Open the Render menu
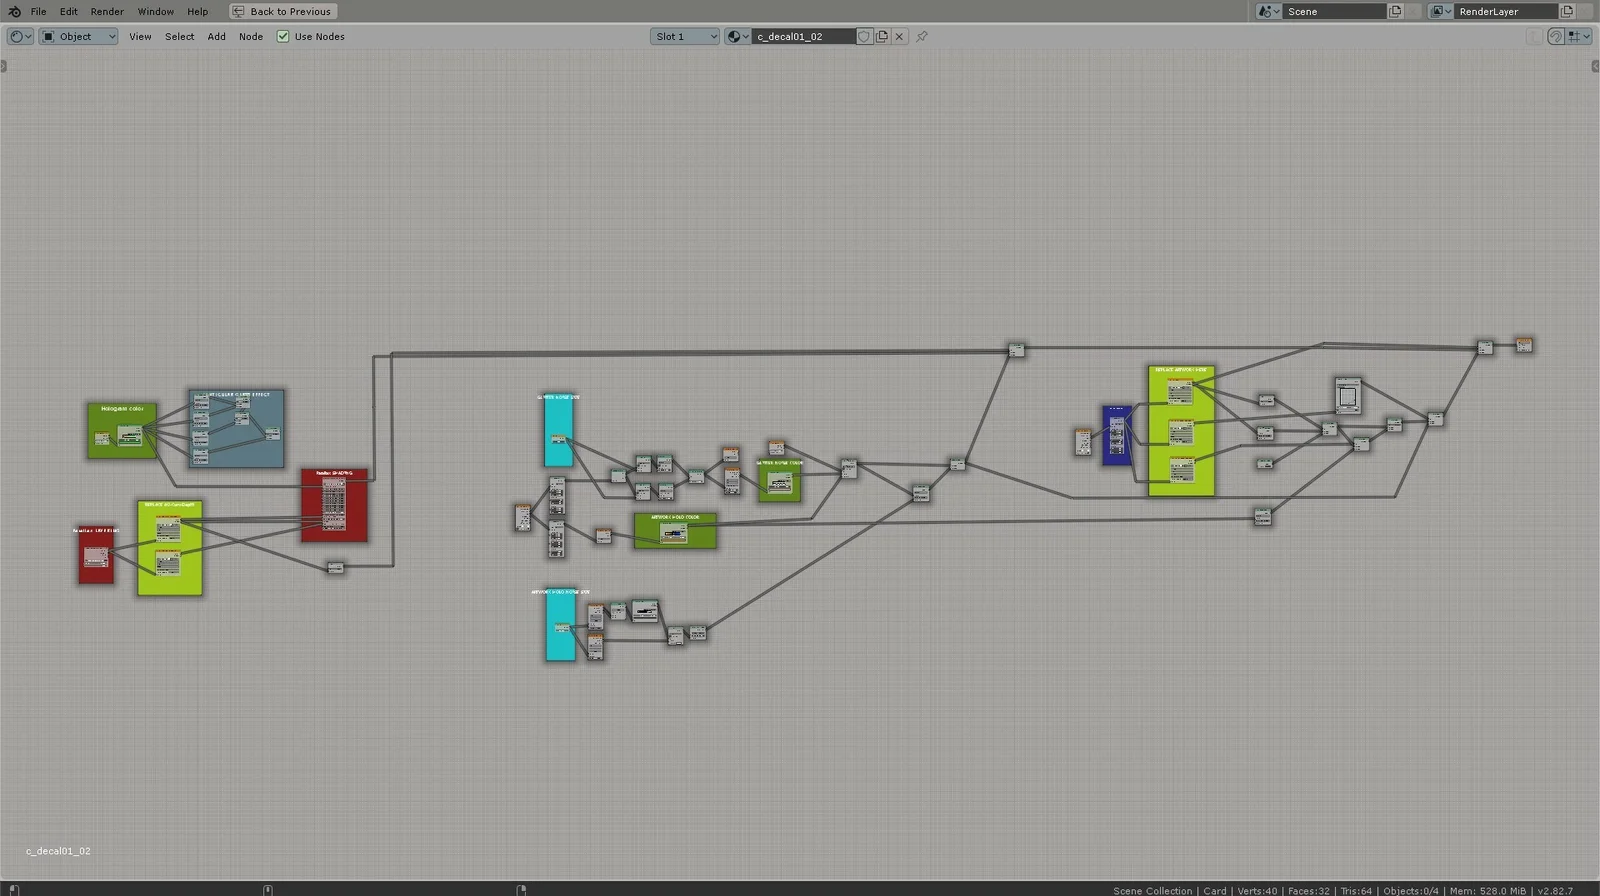This screenshot has height=896, width=1600. coord(107,11)
